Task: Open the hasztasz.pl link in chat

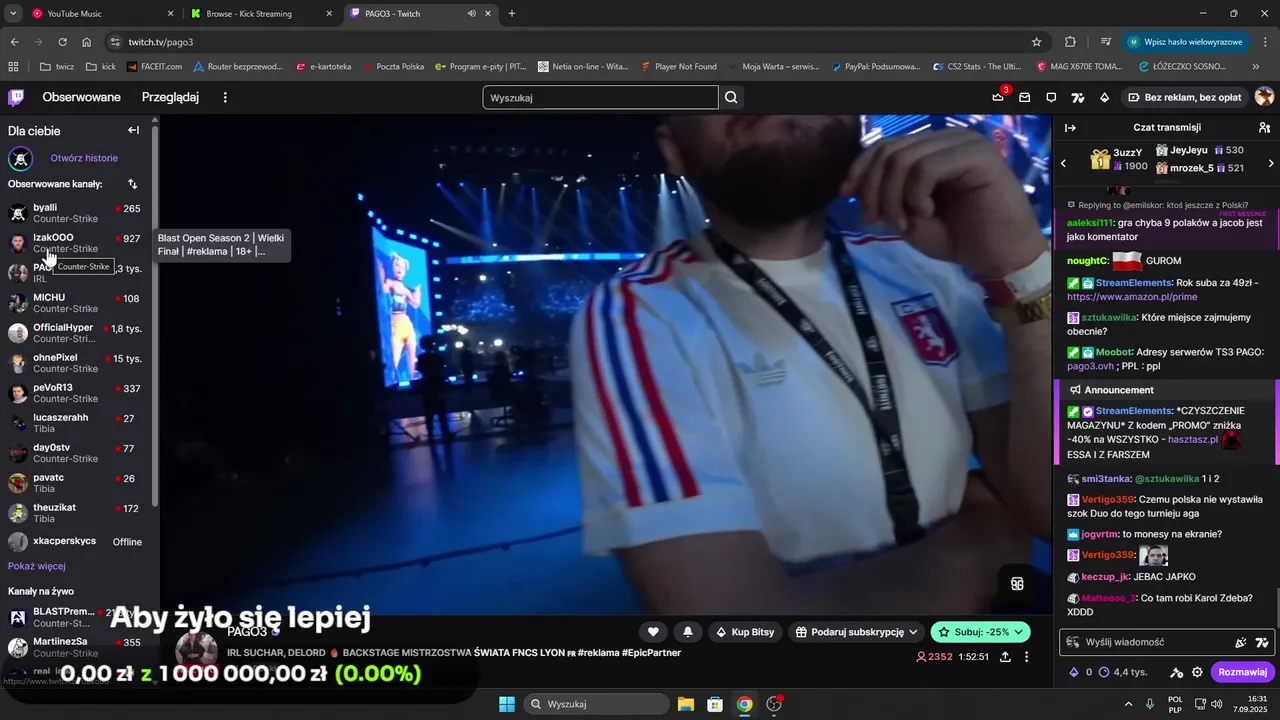Action: [1193, 439]
